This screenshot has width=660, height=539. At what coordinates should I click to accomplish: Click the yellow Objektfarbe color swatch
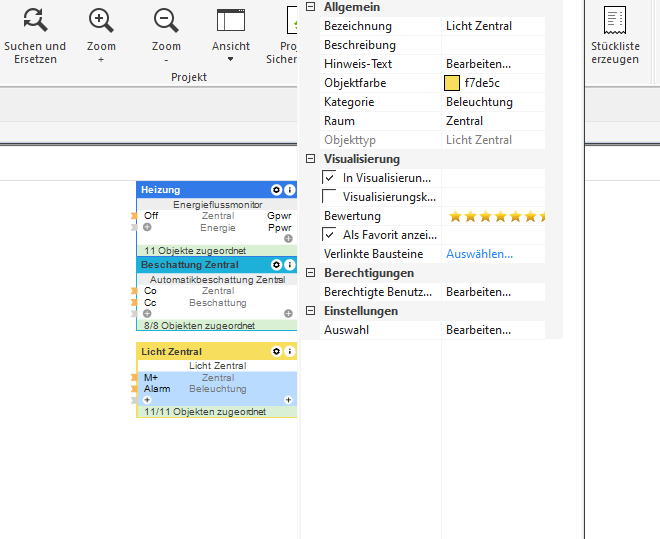452,83
